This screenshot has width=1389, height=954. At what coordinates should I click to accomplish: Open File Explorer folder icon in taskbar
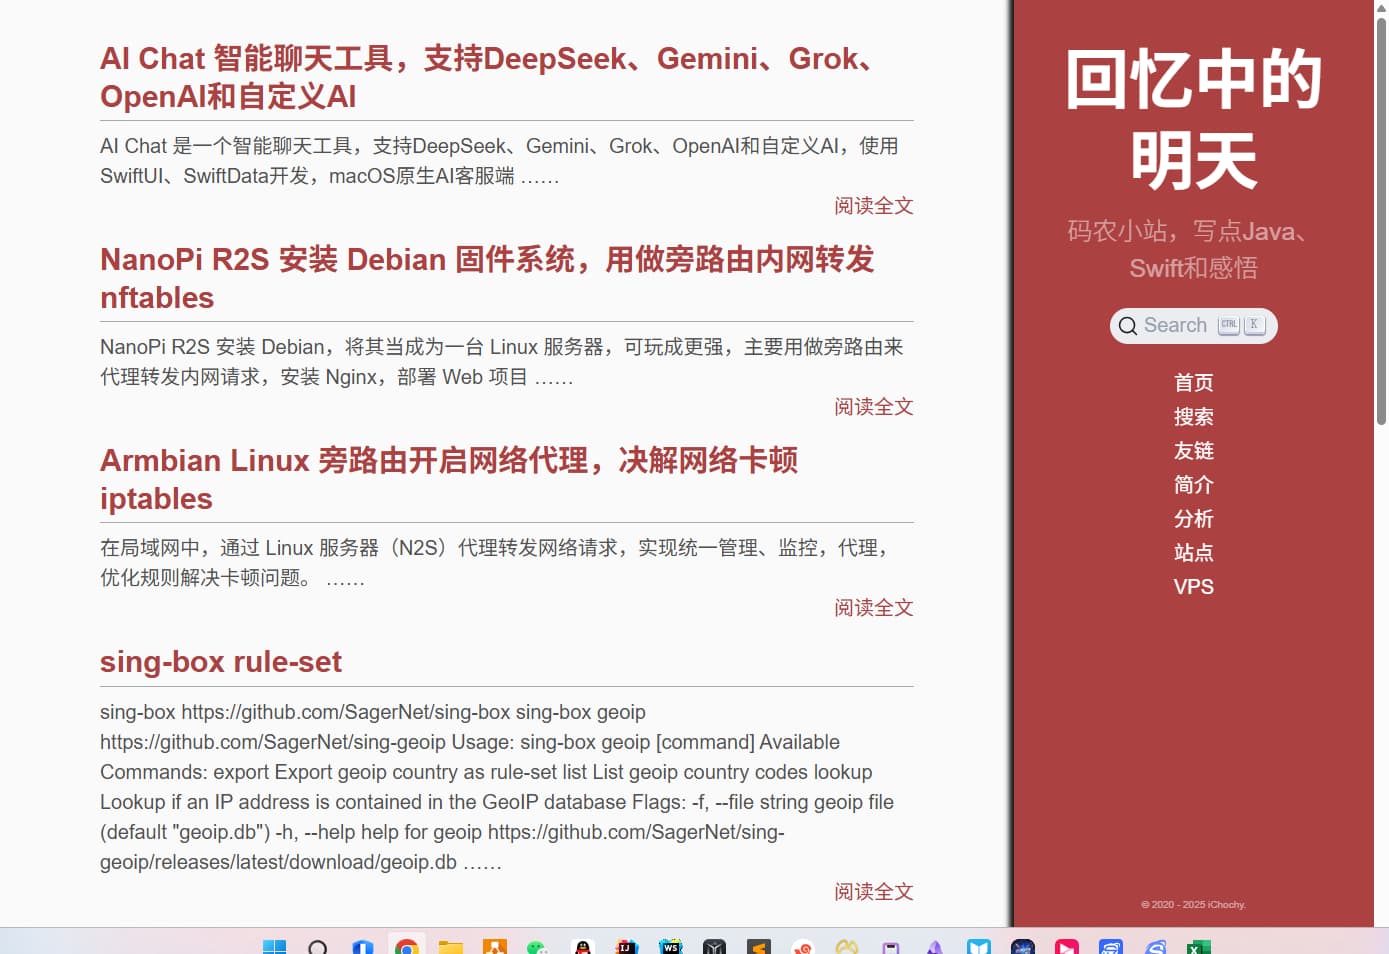pyautogui.click(x=450, y=946)
